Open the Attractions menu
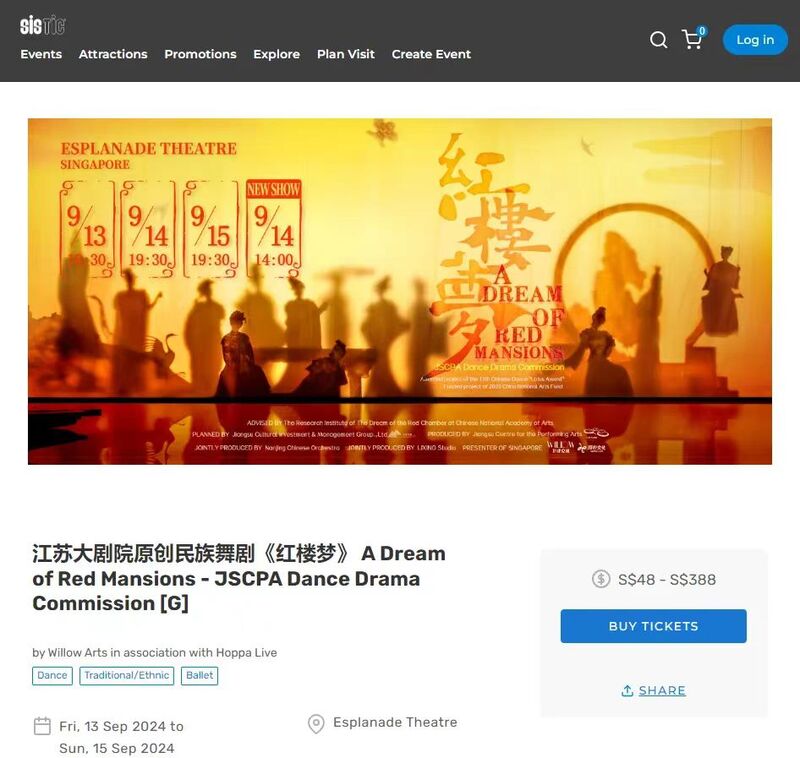Image resolution: width=800 pixels, height=758 pixels. point(113,54)
